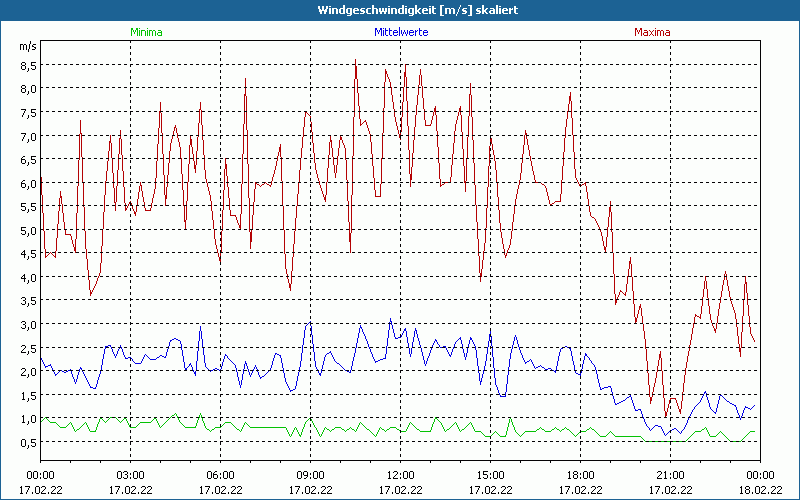This screenshot has width=800, height=500.
Task: Click the 17.02.22 date under 21:00
Action: pos(670,490)
